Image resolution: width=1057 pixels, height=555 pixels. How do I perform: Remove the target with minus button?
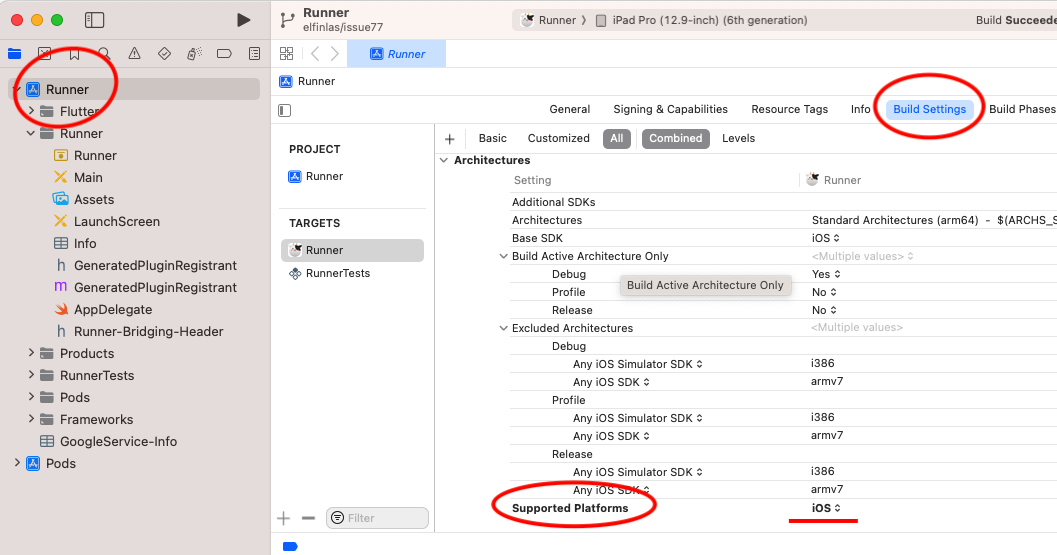(x=308, y=519)
